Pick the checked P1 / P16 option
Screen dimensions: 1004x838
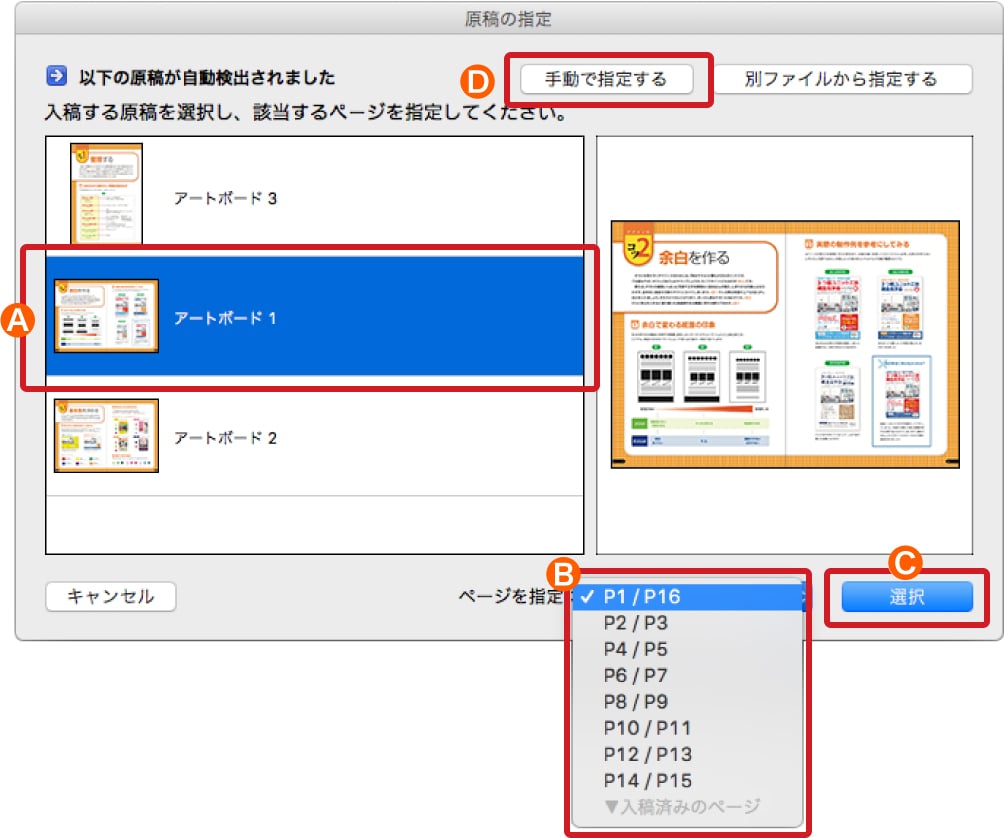641,597
